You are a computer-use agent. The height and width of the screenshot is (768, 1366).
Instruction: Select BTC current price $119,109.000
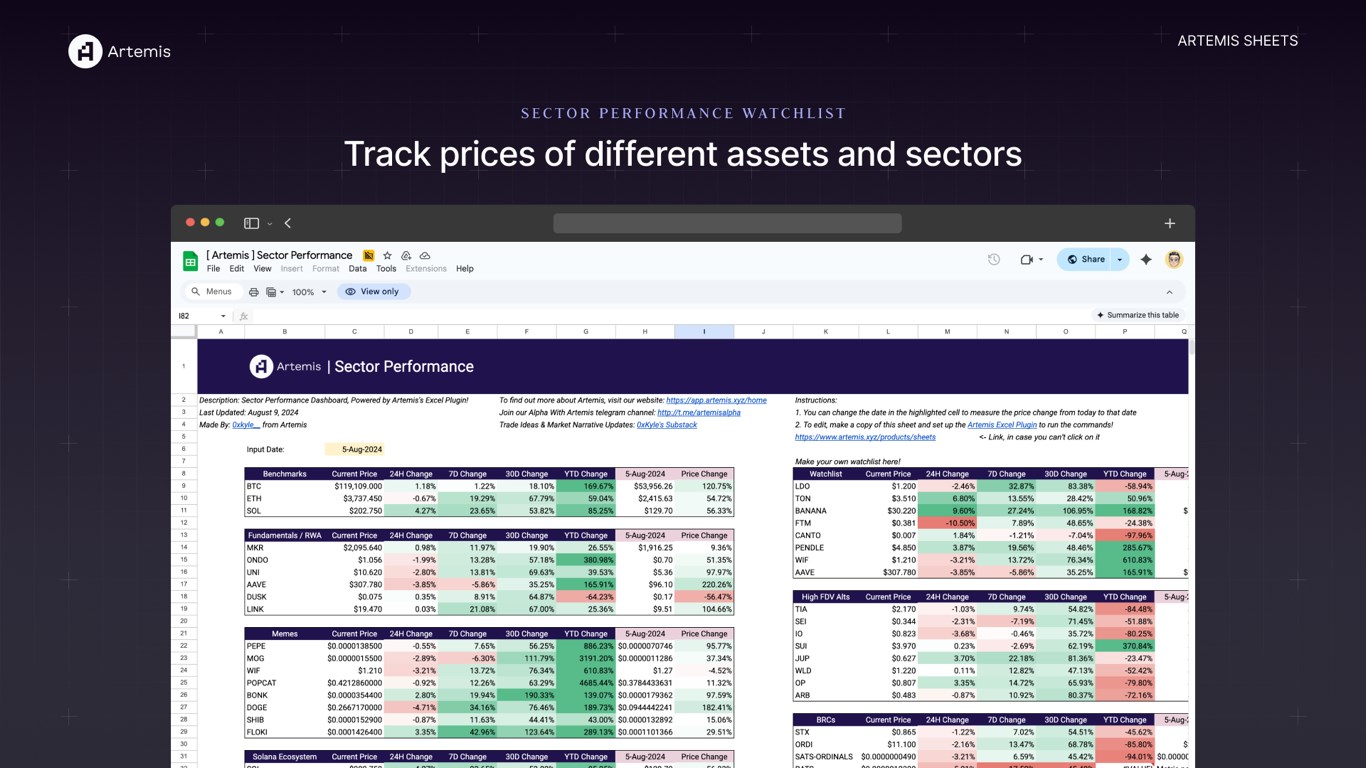coord(354,486)
